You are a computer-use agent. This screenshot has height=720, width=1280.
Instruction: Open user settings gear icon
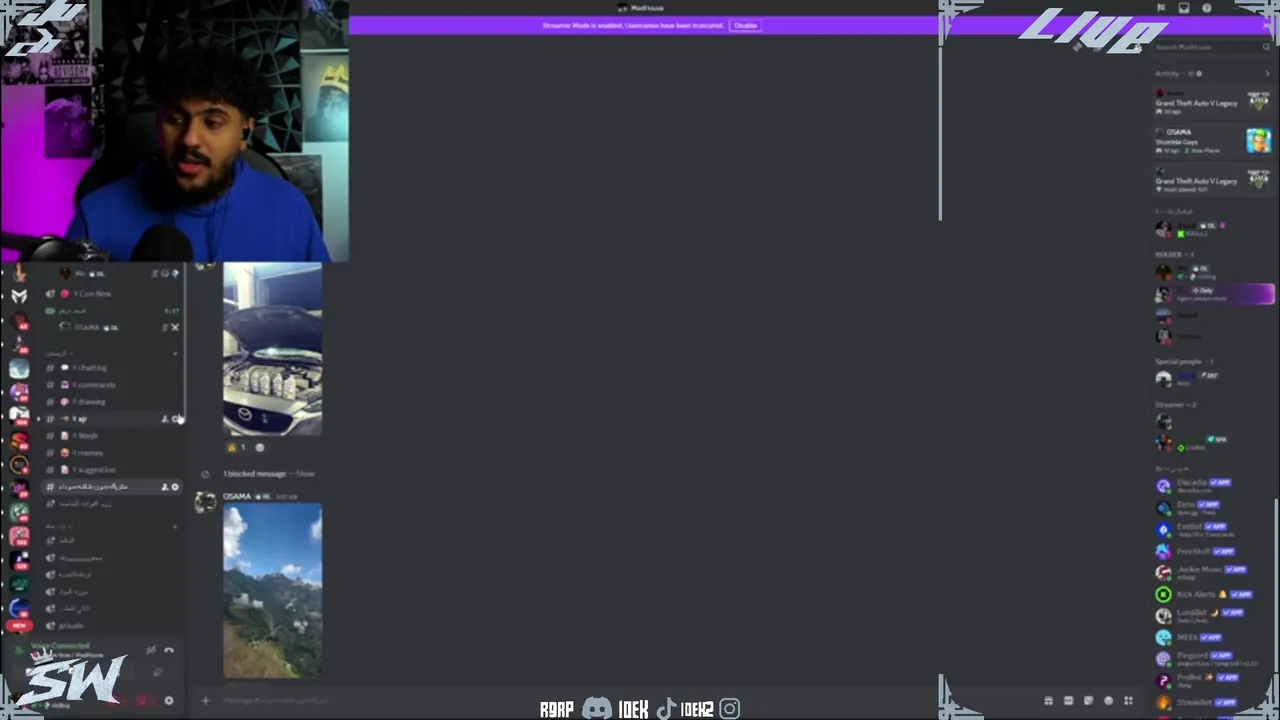[x=168, y=701]
